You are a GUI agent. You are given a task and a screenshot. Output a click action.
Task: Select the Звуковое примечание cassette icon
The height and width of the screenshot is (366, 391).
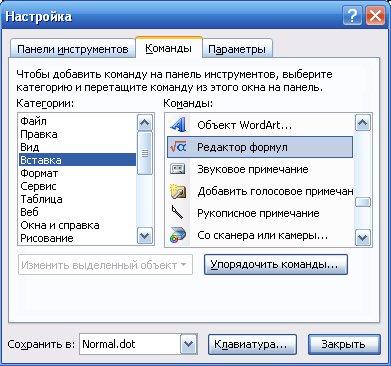point(178,169)
